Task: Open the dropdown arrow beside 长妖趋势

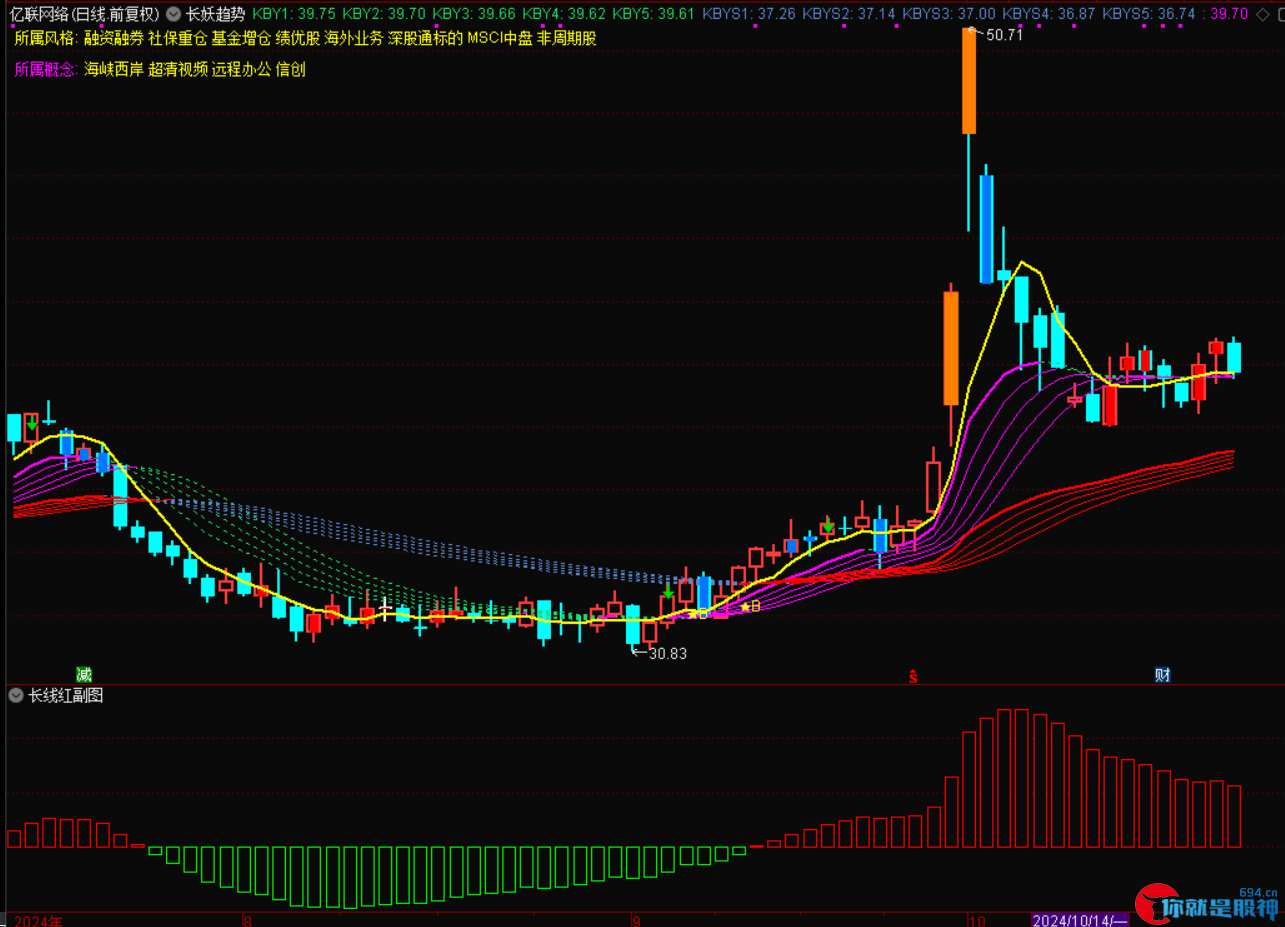Action: click(174, 14)
